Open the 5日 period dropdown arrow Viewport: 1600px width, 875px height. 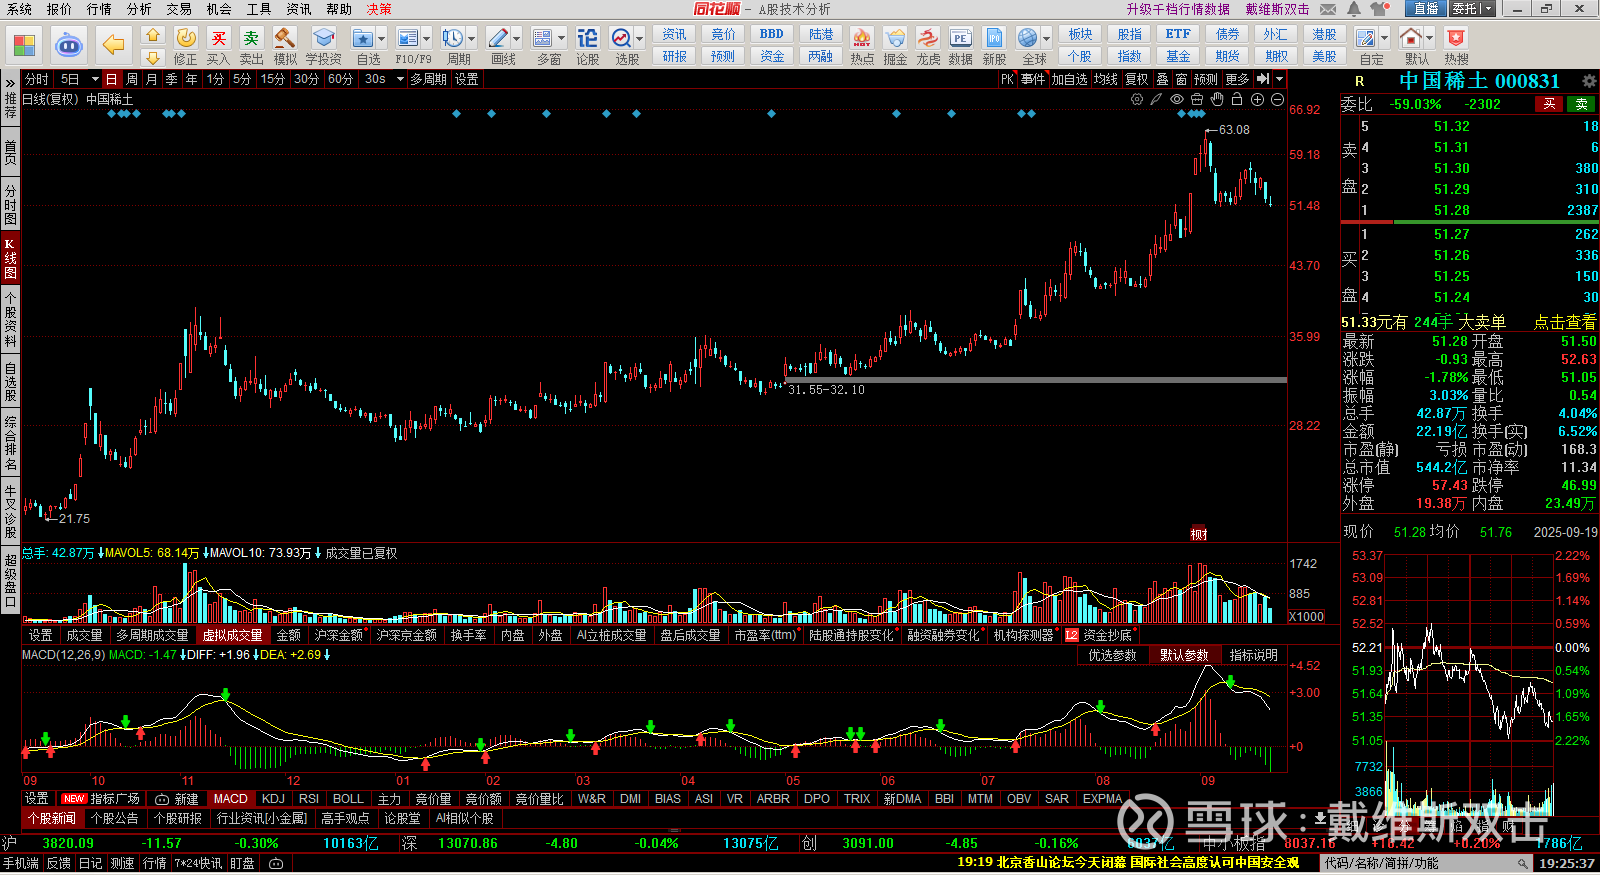pos(95,79)
